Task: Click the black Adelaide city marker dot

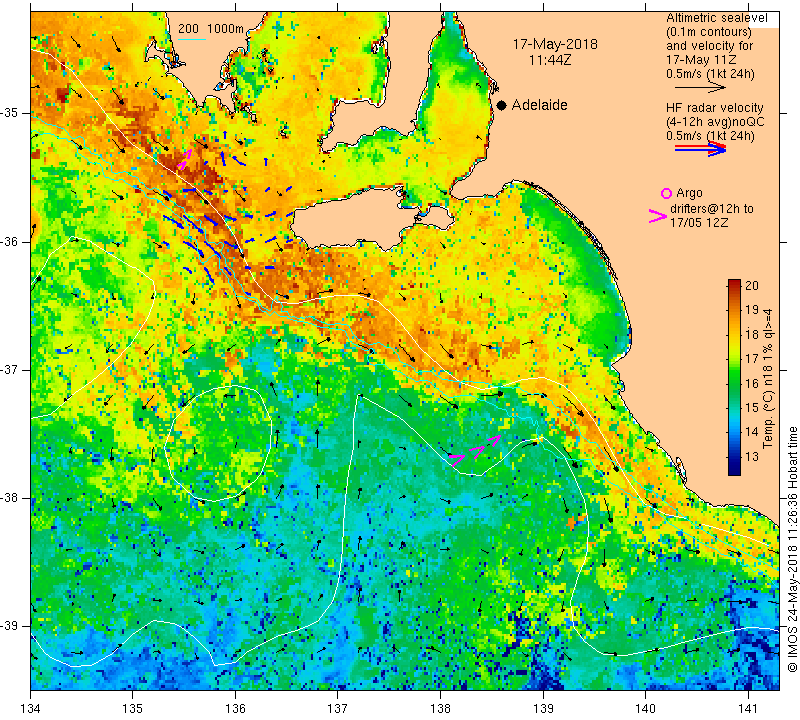Action: [502, 105]
